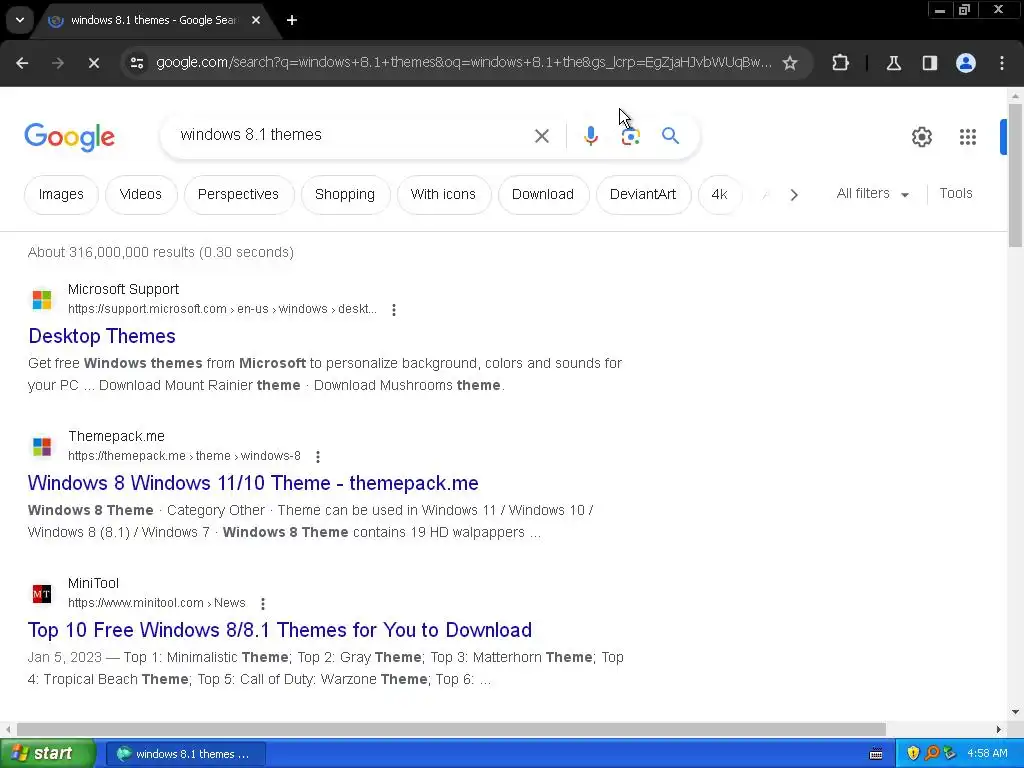Click the www.minitool.com URL breadcrumb
The width and height of the screenshot is (1024, 768).
[157, 603]
